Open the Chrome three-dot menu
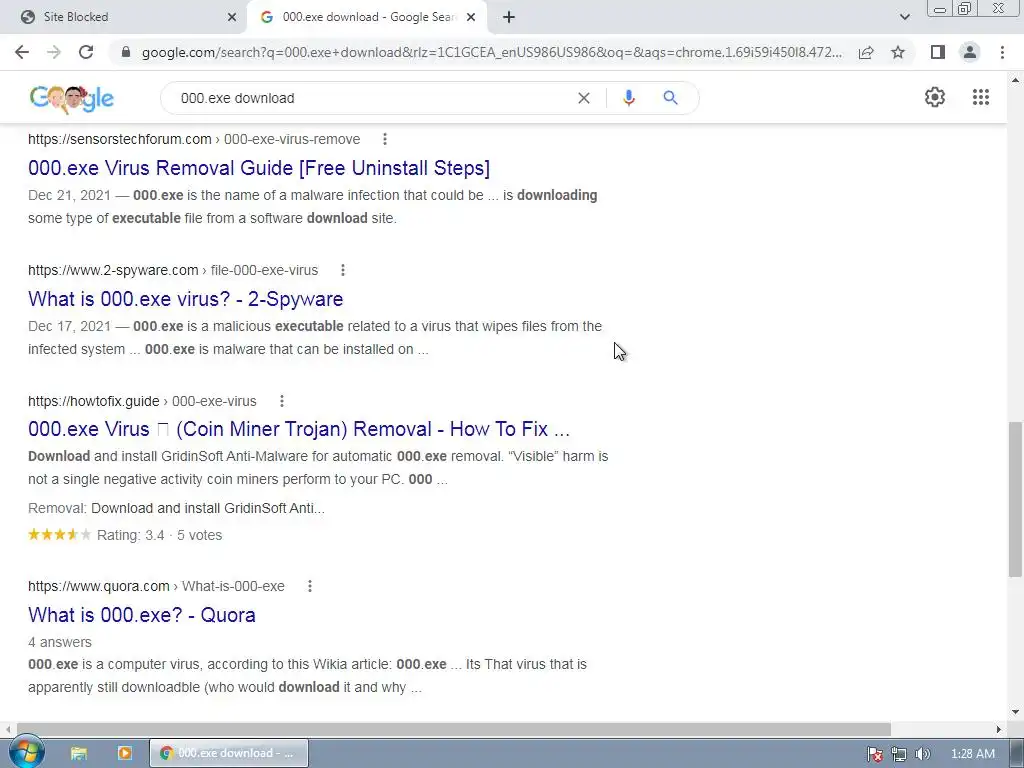Screen dimensions: 1024x768 1002,52
